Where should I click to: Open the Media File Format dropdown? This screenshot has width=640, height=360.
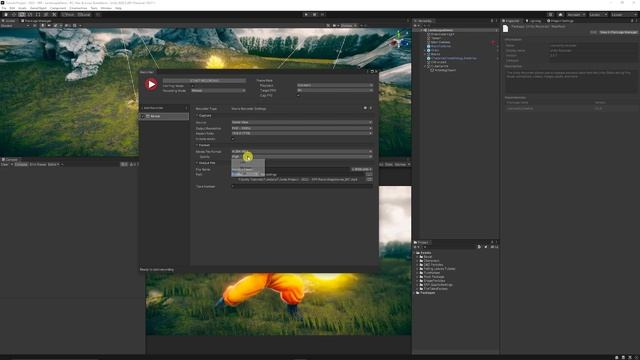pos(302,151)
